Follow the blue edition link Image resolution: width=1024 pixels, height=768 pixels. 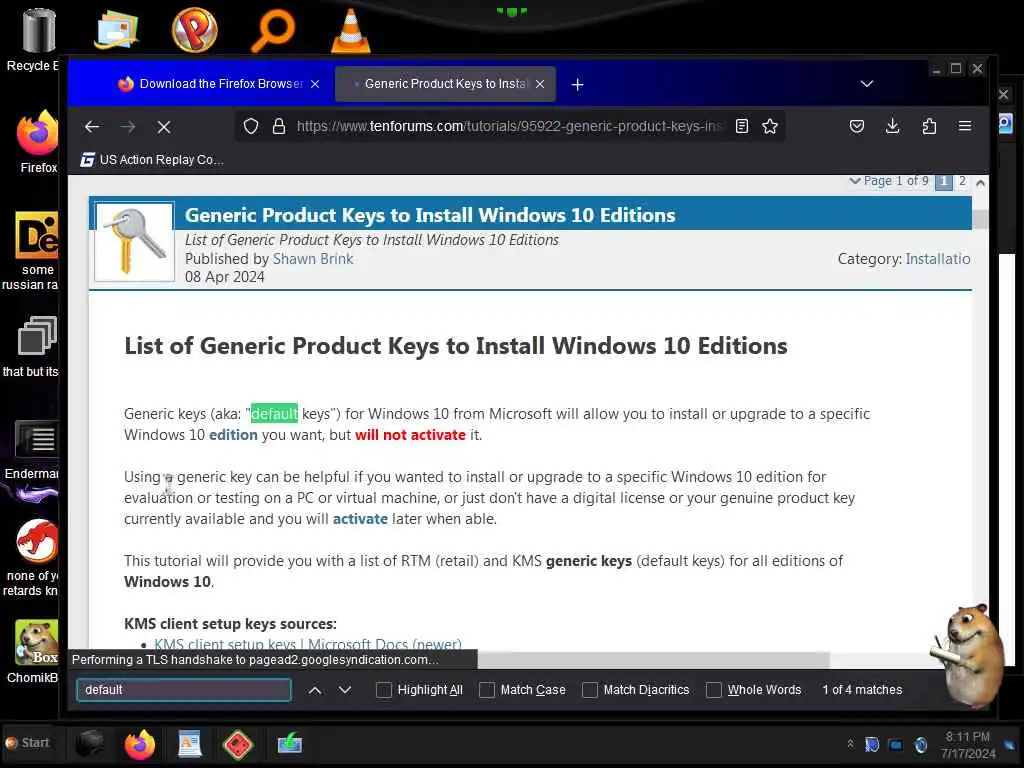coord(233,435)
